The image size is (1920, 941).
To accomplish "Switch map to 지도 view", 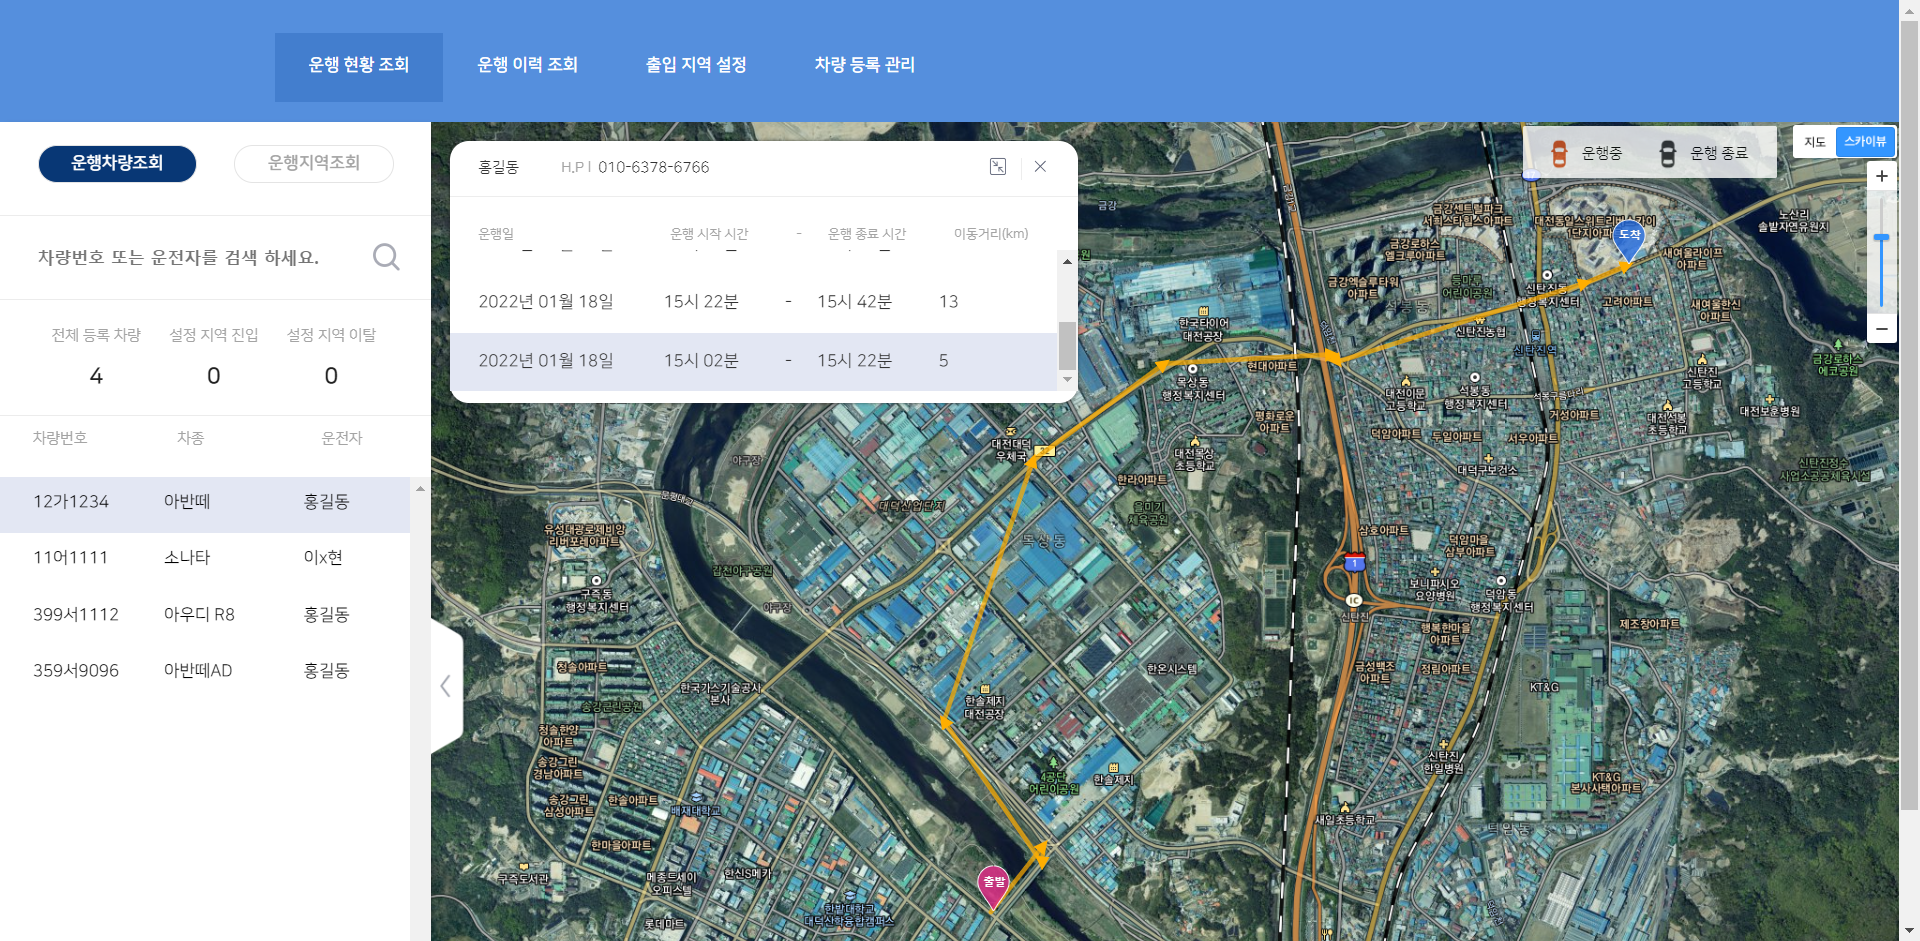I will [1815, 142].
